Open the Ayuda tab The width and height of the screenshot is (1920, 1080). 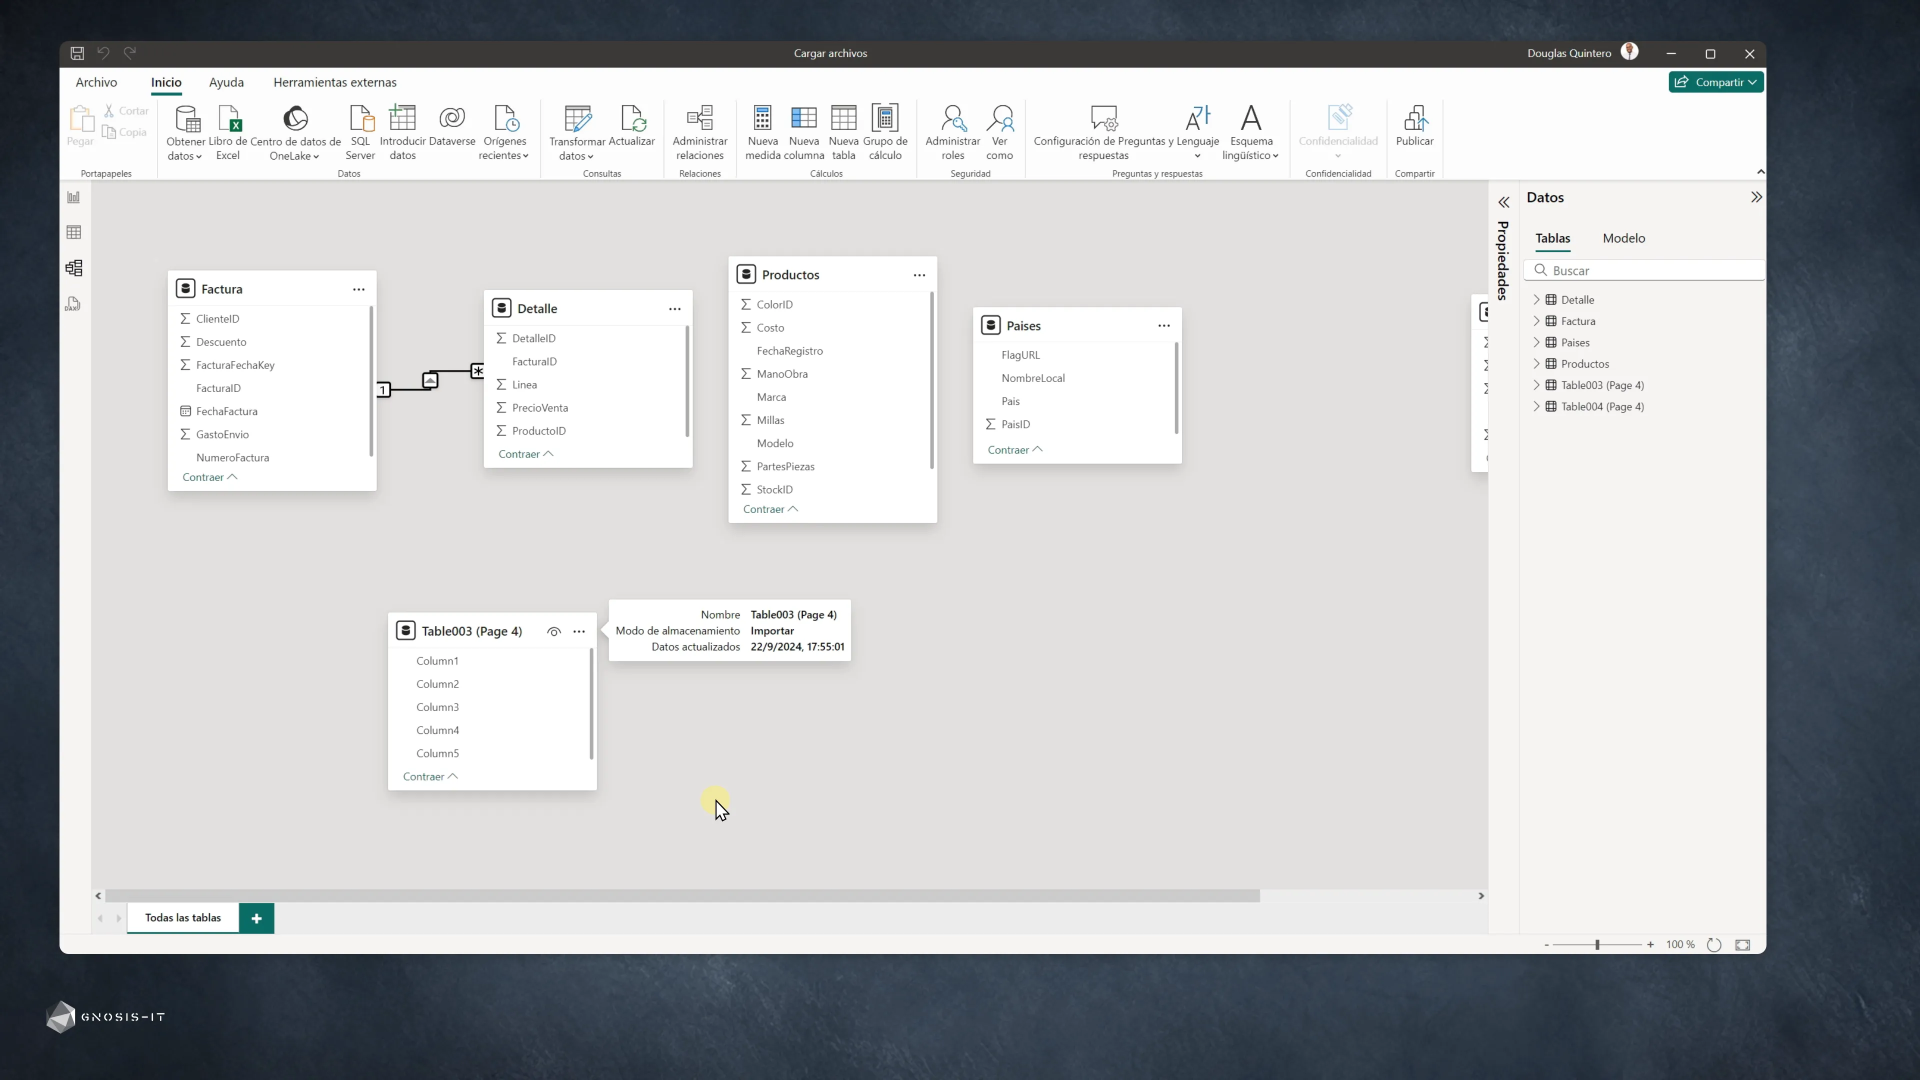[226, 82]
